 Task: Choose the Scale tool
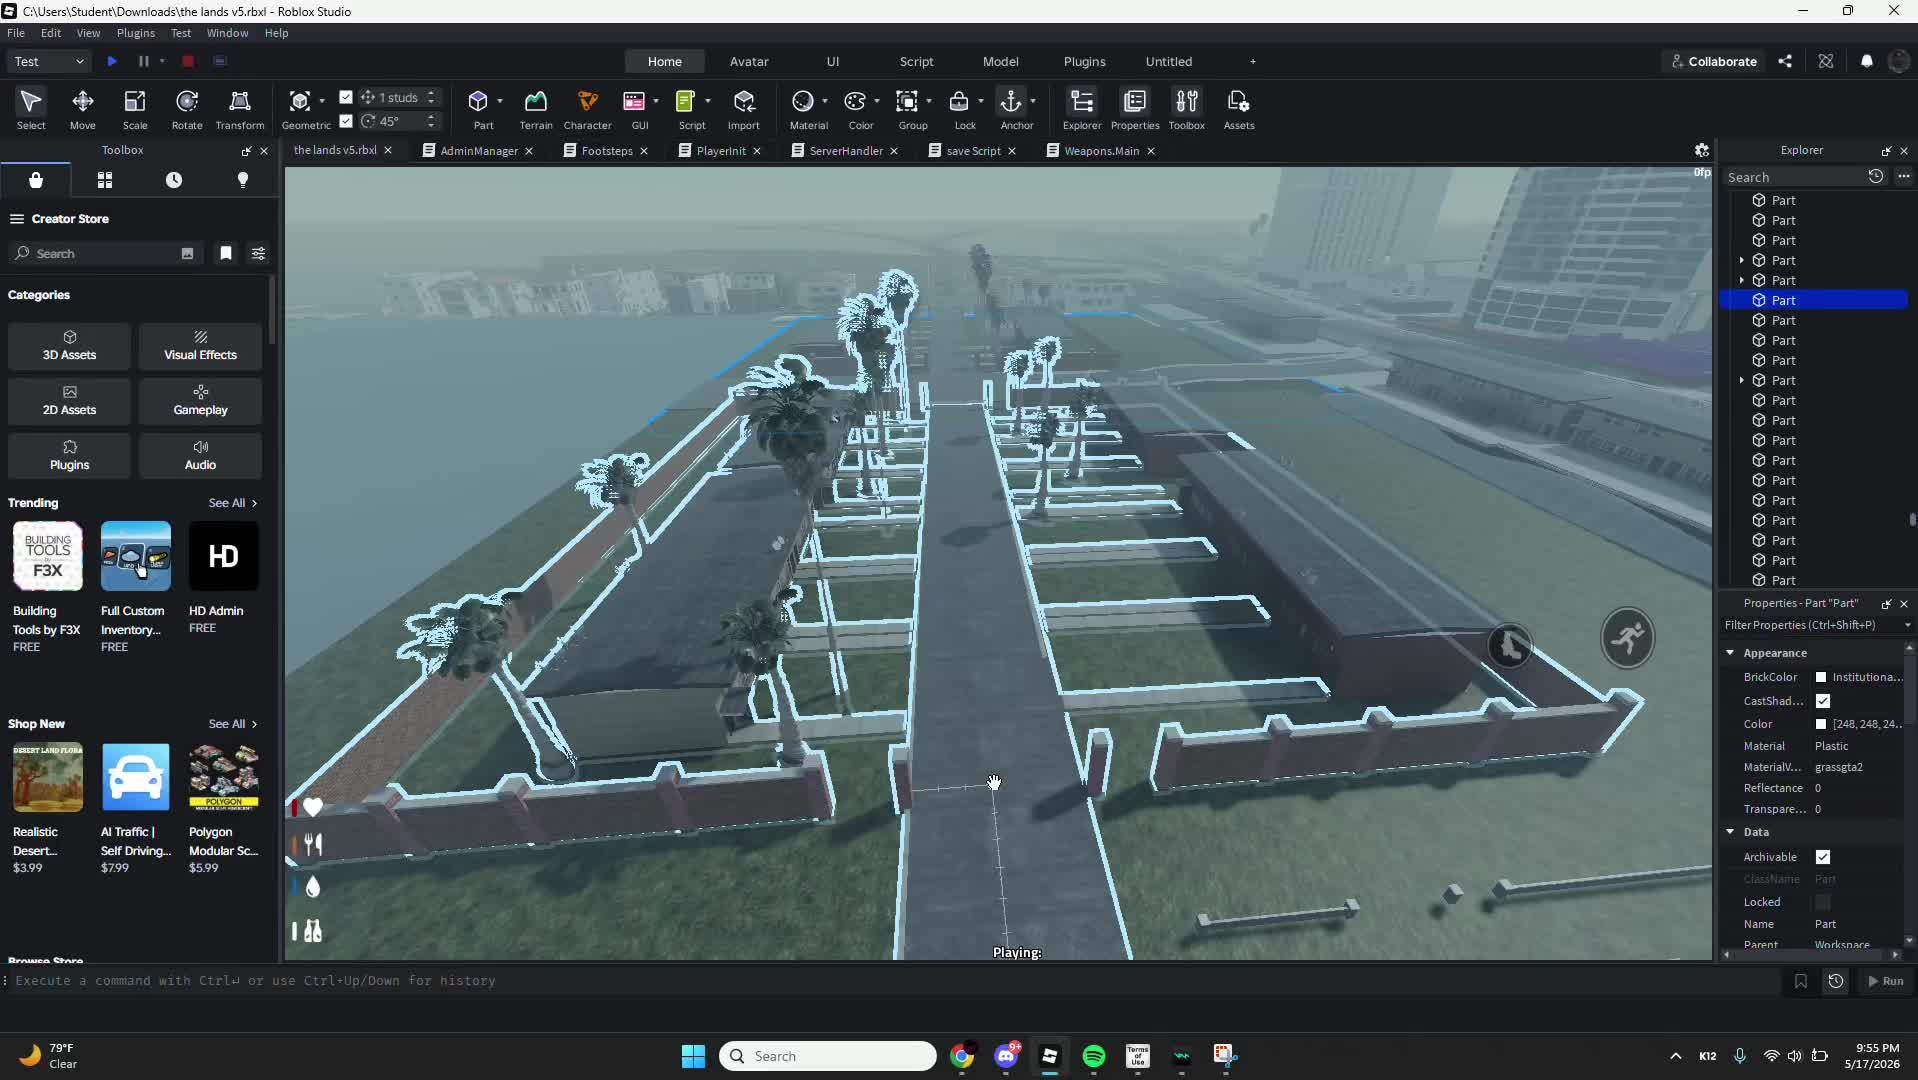(x=135, y=109)
